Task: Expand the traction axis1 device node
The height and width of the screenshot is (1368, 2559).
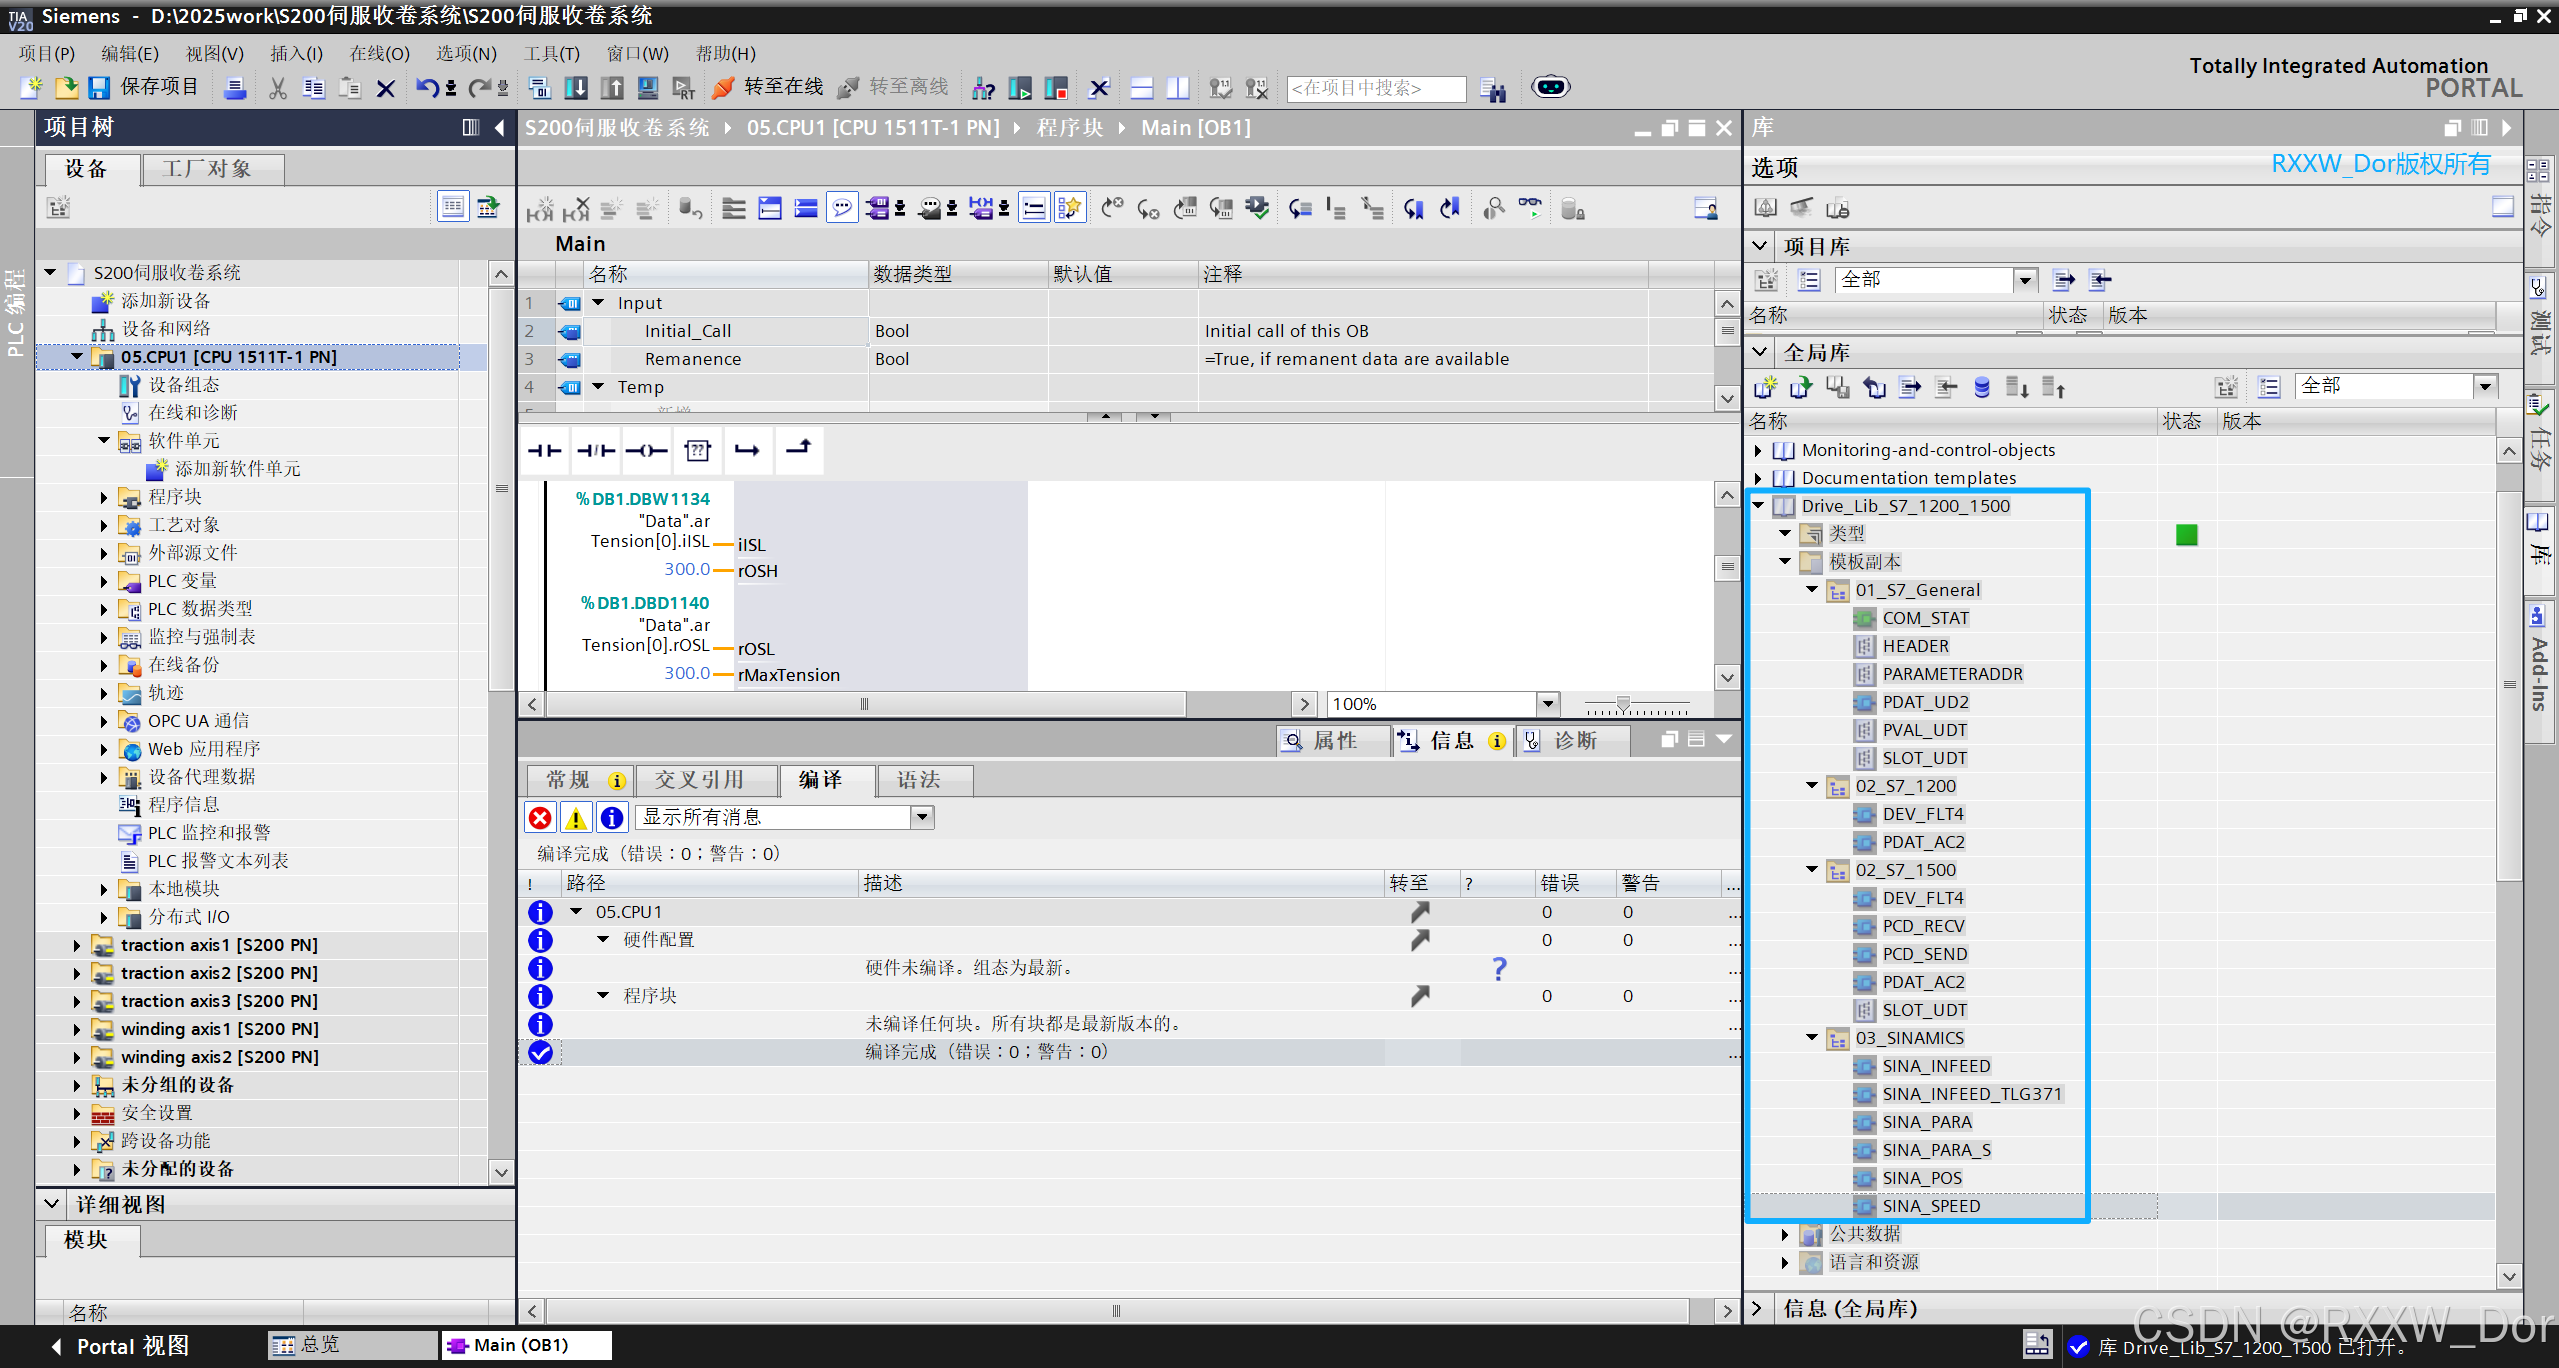Action: pyautogui.click(x=77, y=945)
